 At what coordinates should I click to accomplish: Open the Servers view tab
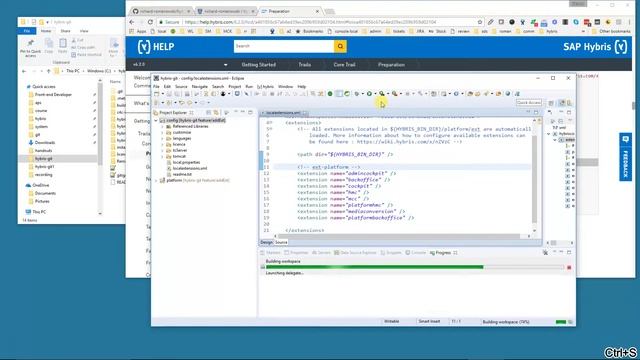coord(321,253)
